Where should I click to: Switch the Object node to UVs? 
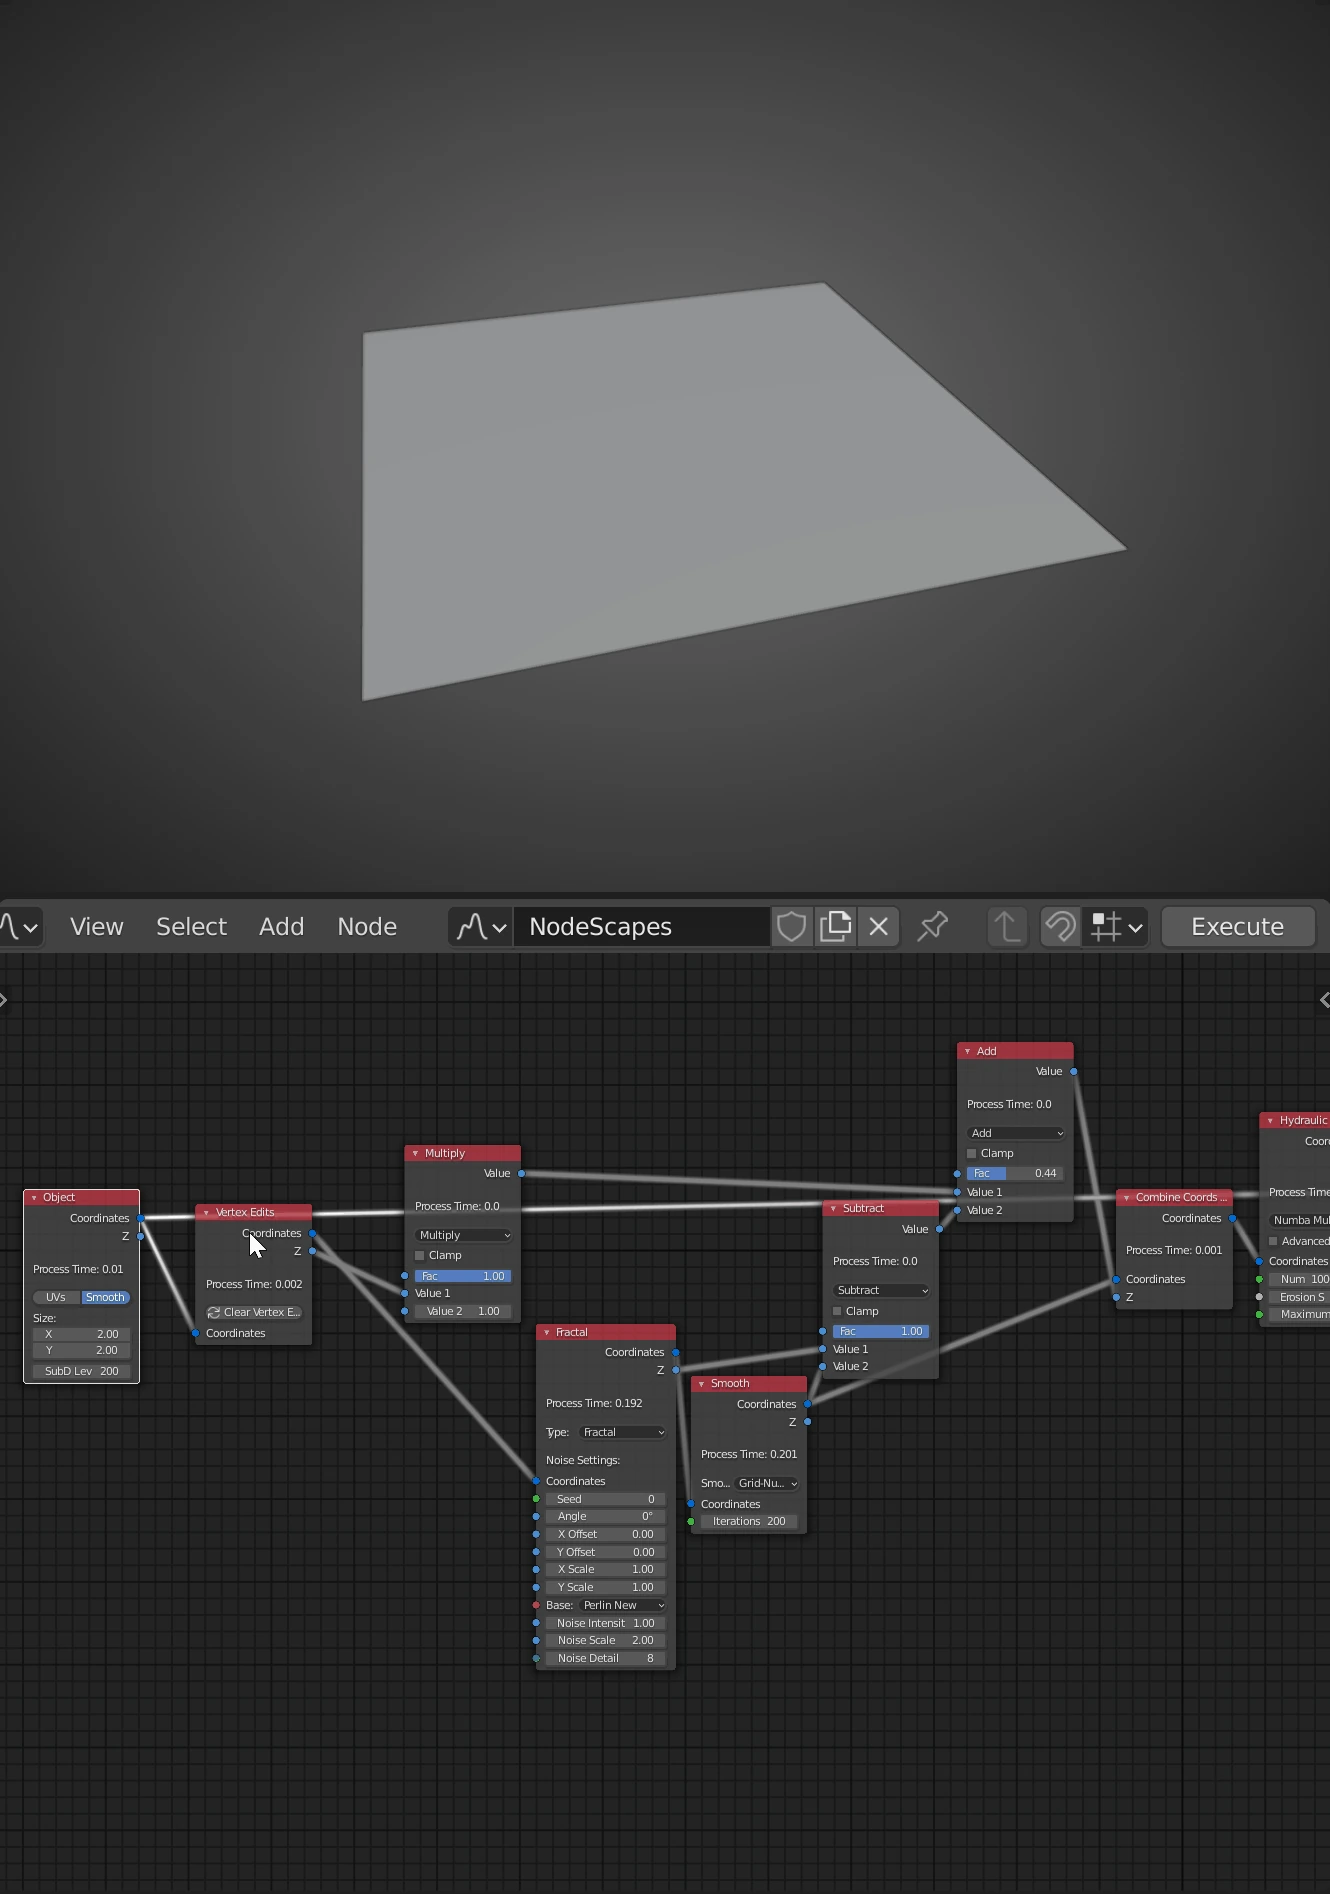[56, 1297]
